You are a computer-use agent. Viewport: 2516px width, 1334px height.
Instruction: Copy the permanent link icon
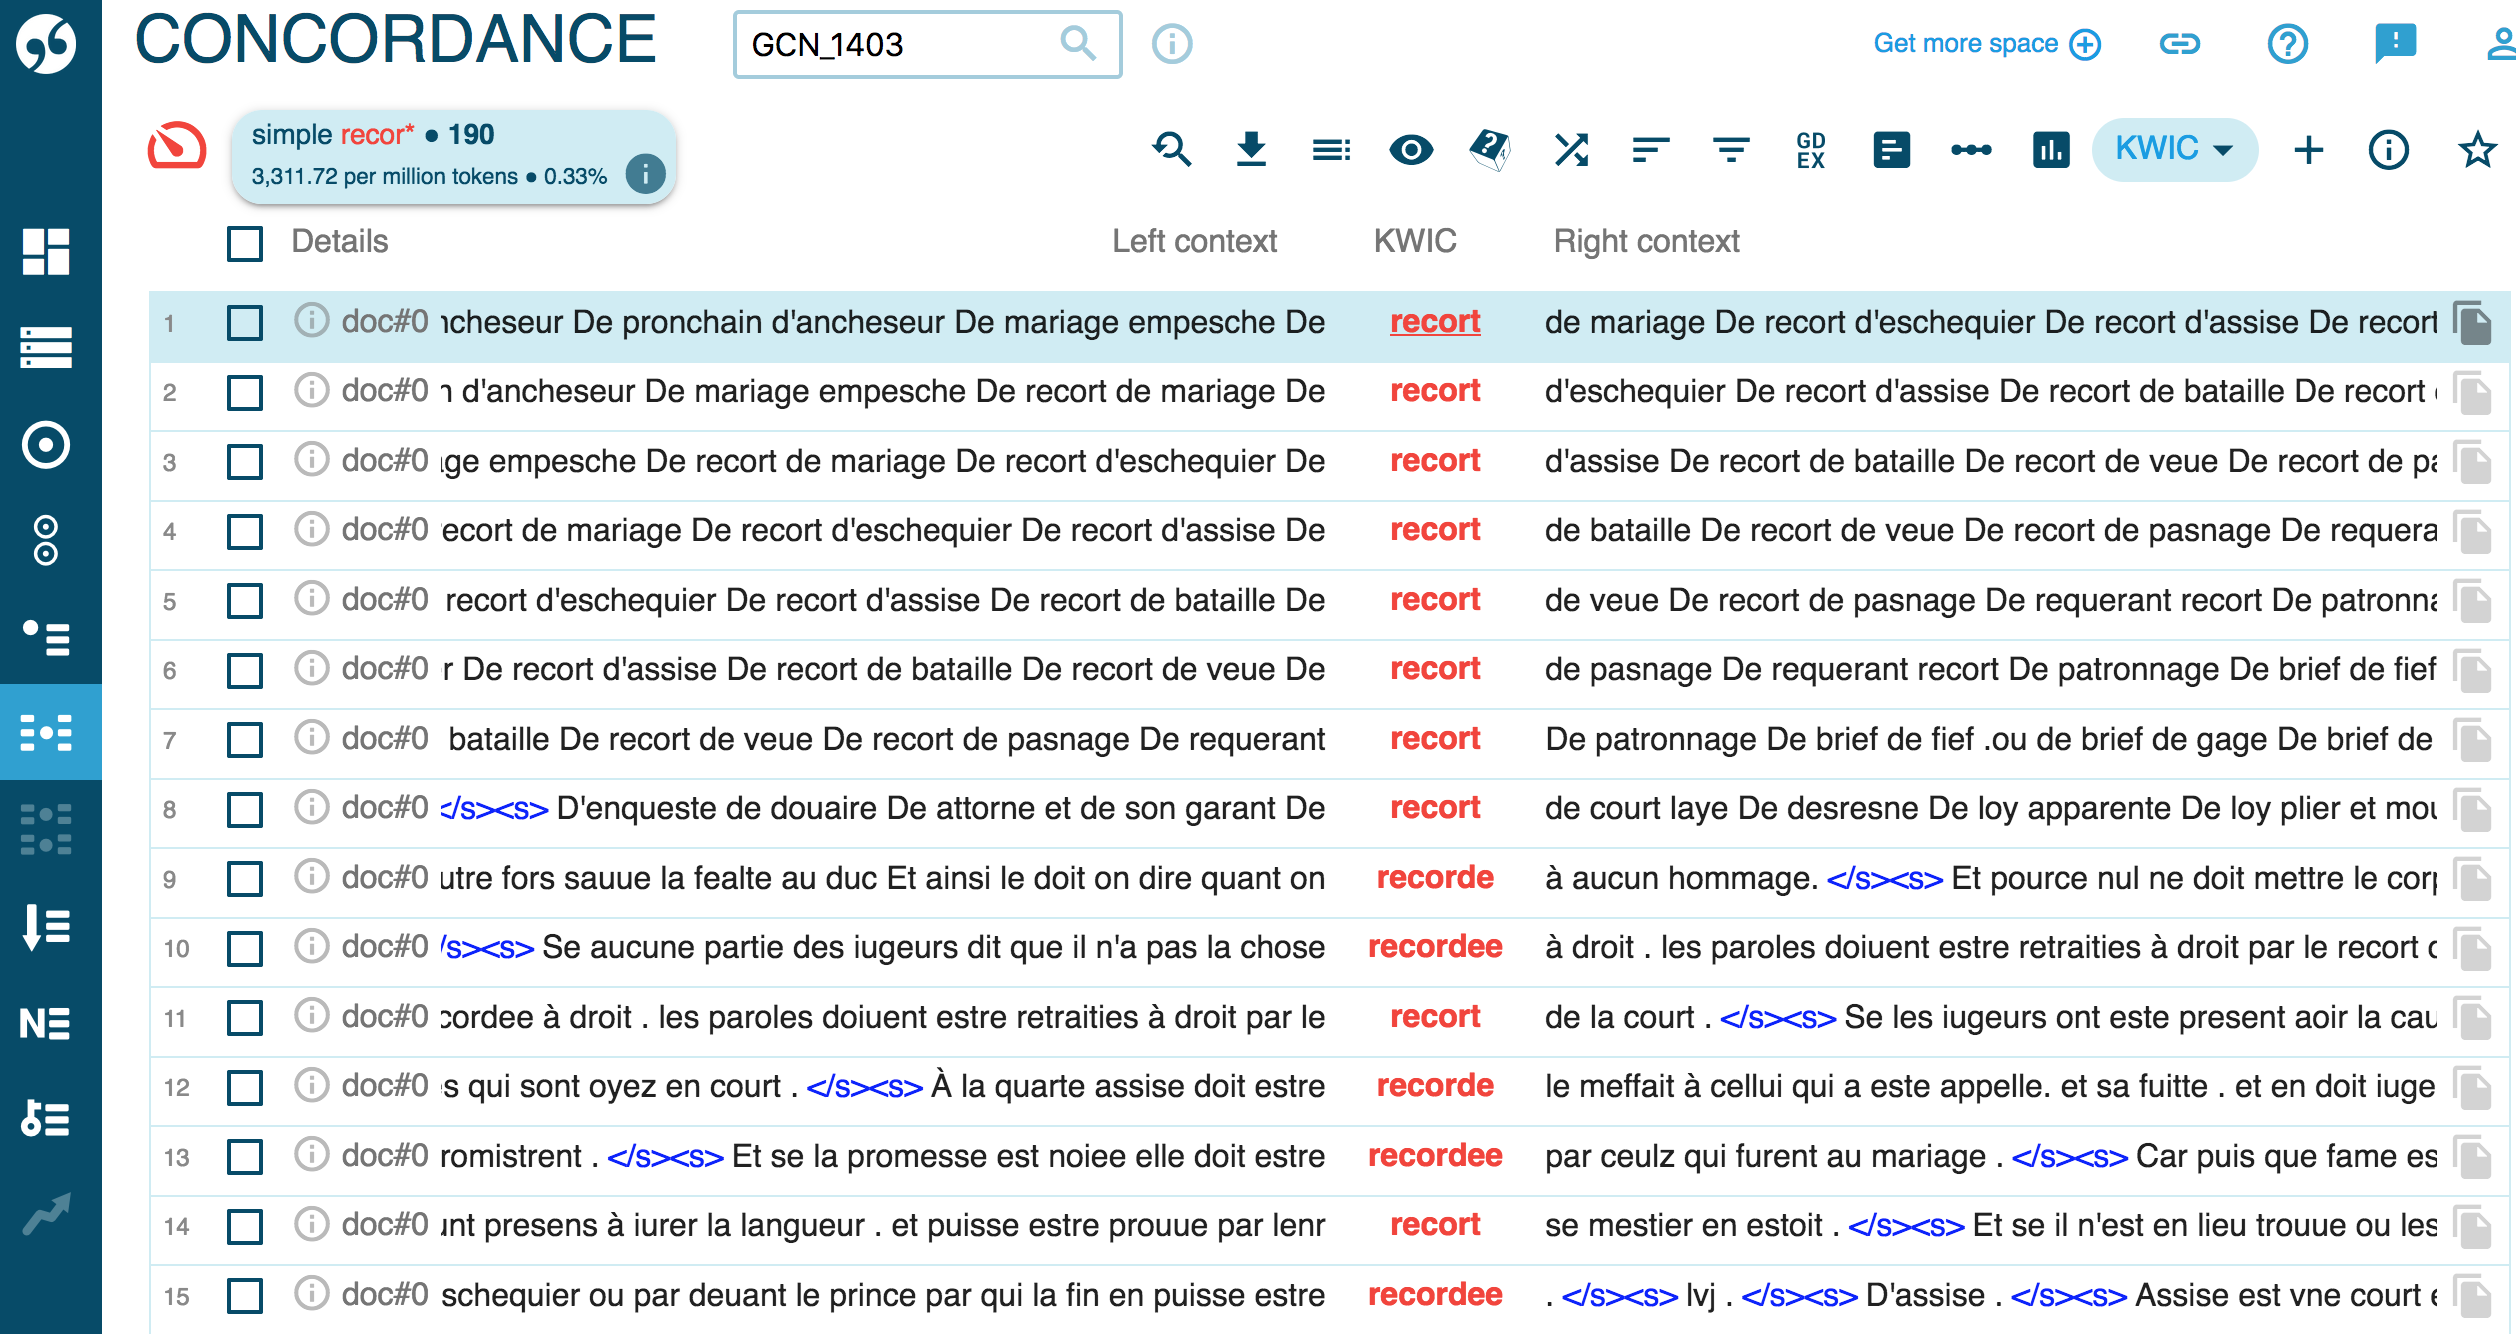coord(2179,44)
